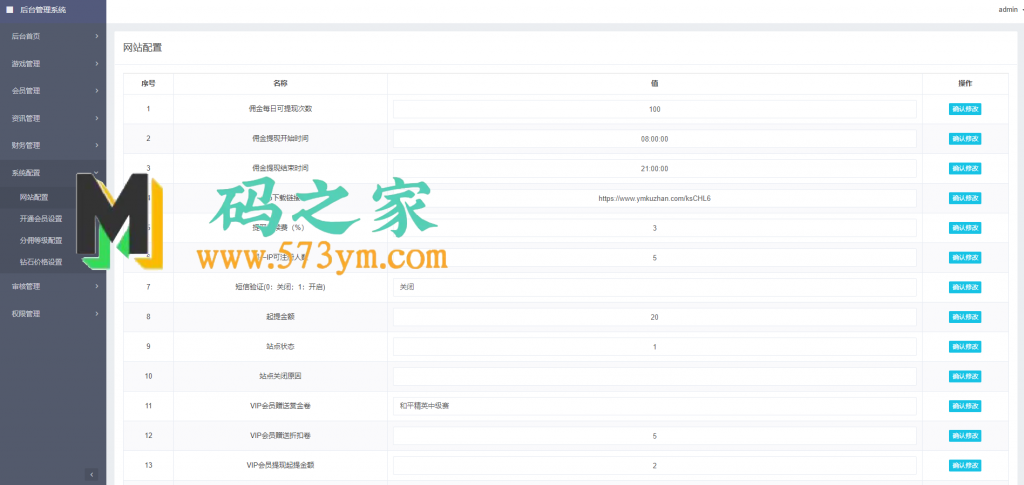Image resolution: width=1024 pixels, height=485 pixels.
Task: Confirm change for the IP registration row
Action: [x=965, y=257]
